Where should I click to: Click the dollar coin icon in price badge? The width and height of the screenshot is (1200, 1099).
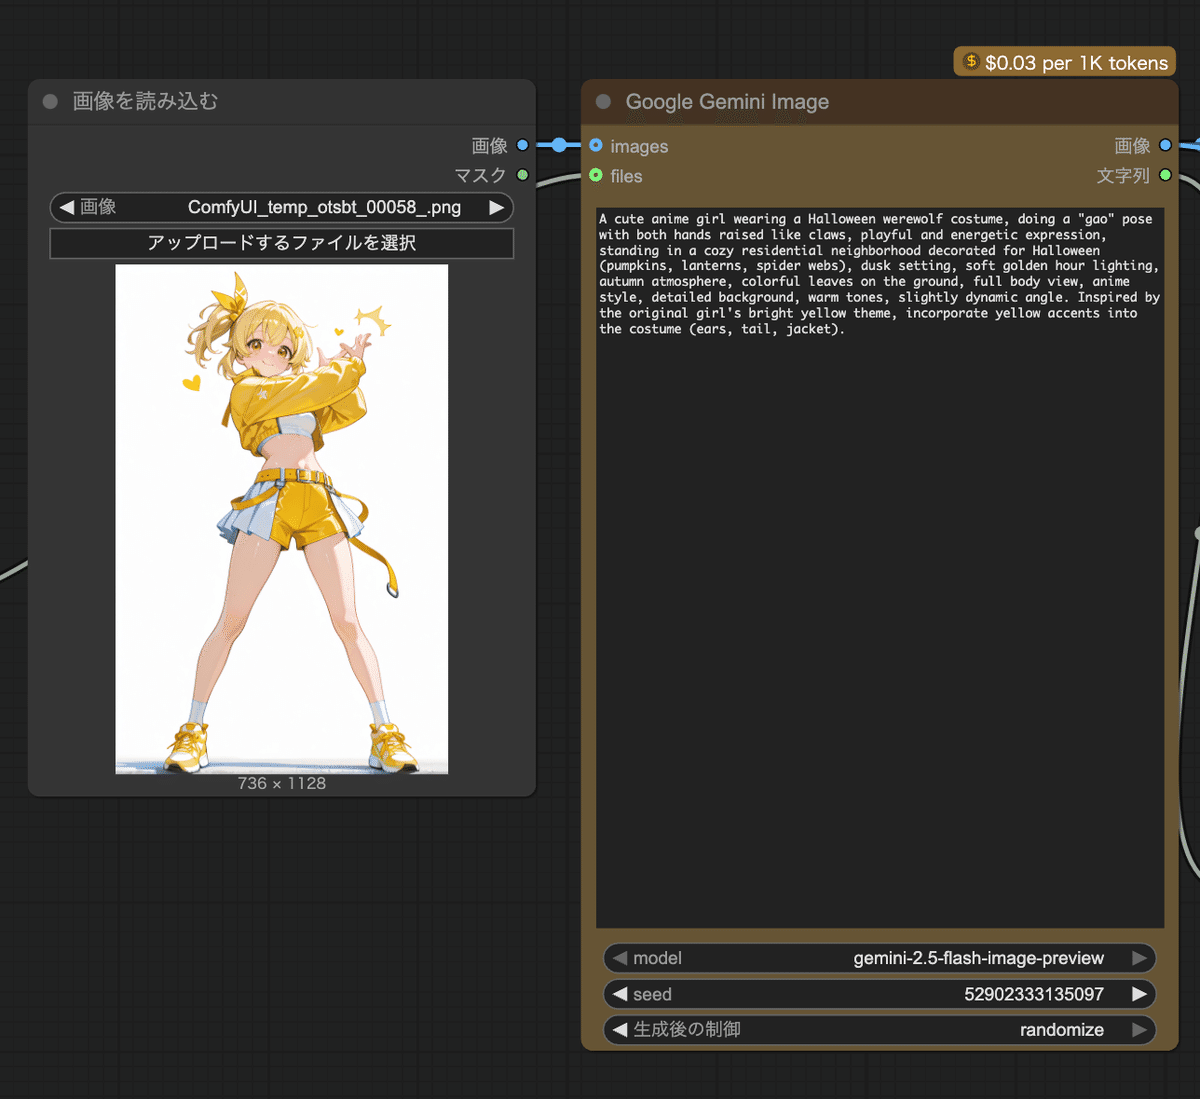pyautogui.click(x=970, y=62)
